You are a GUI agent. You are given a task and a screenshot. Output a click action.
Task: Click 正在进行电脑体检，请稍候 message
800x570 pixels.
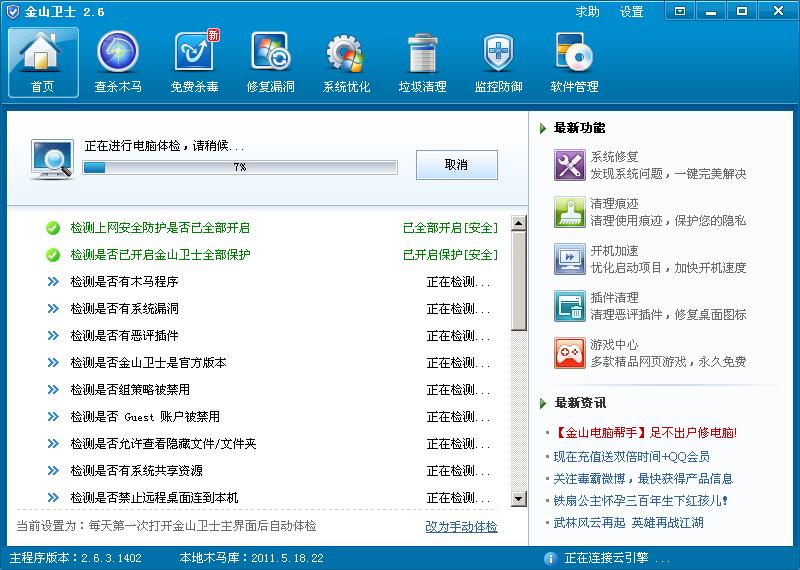[164, 146]
